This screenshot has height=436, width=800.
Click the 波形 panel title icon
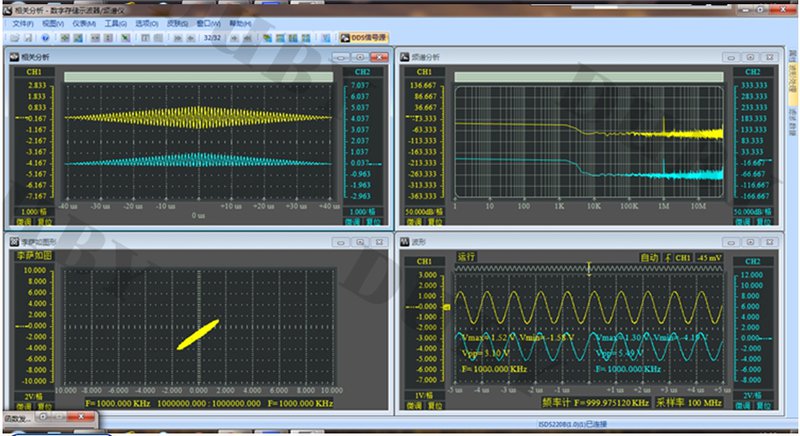click(x=405, y=242)
